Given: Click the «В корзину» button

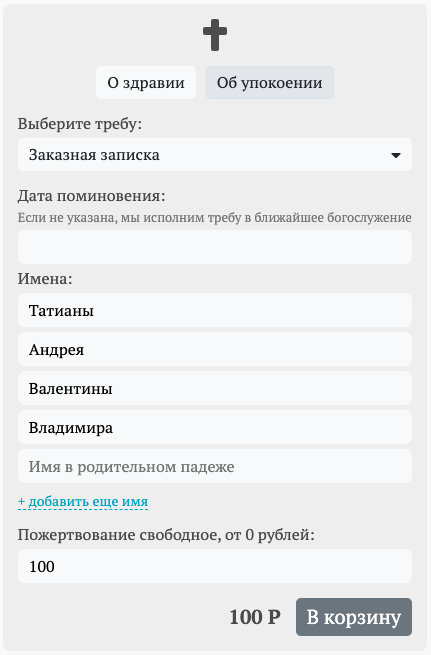Looking at the screenshot, I should [x=354, y=617].
